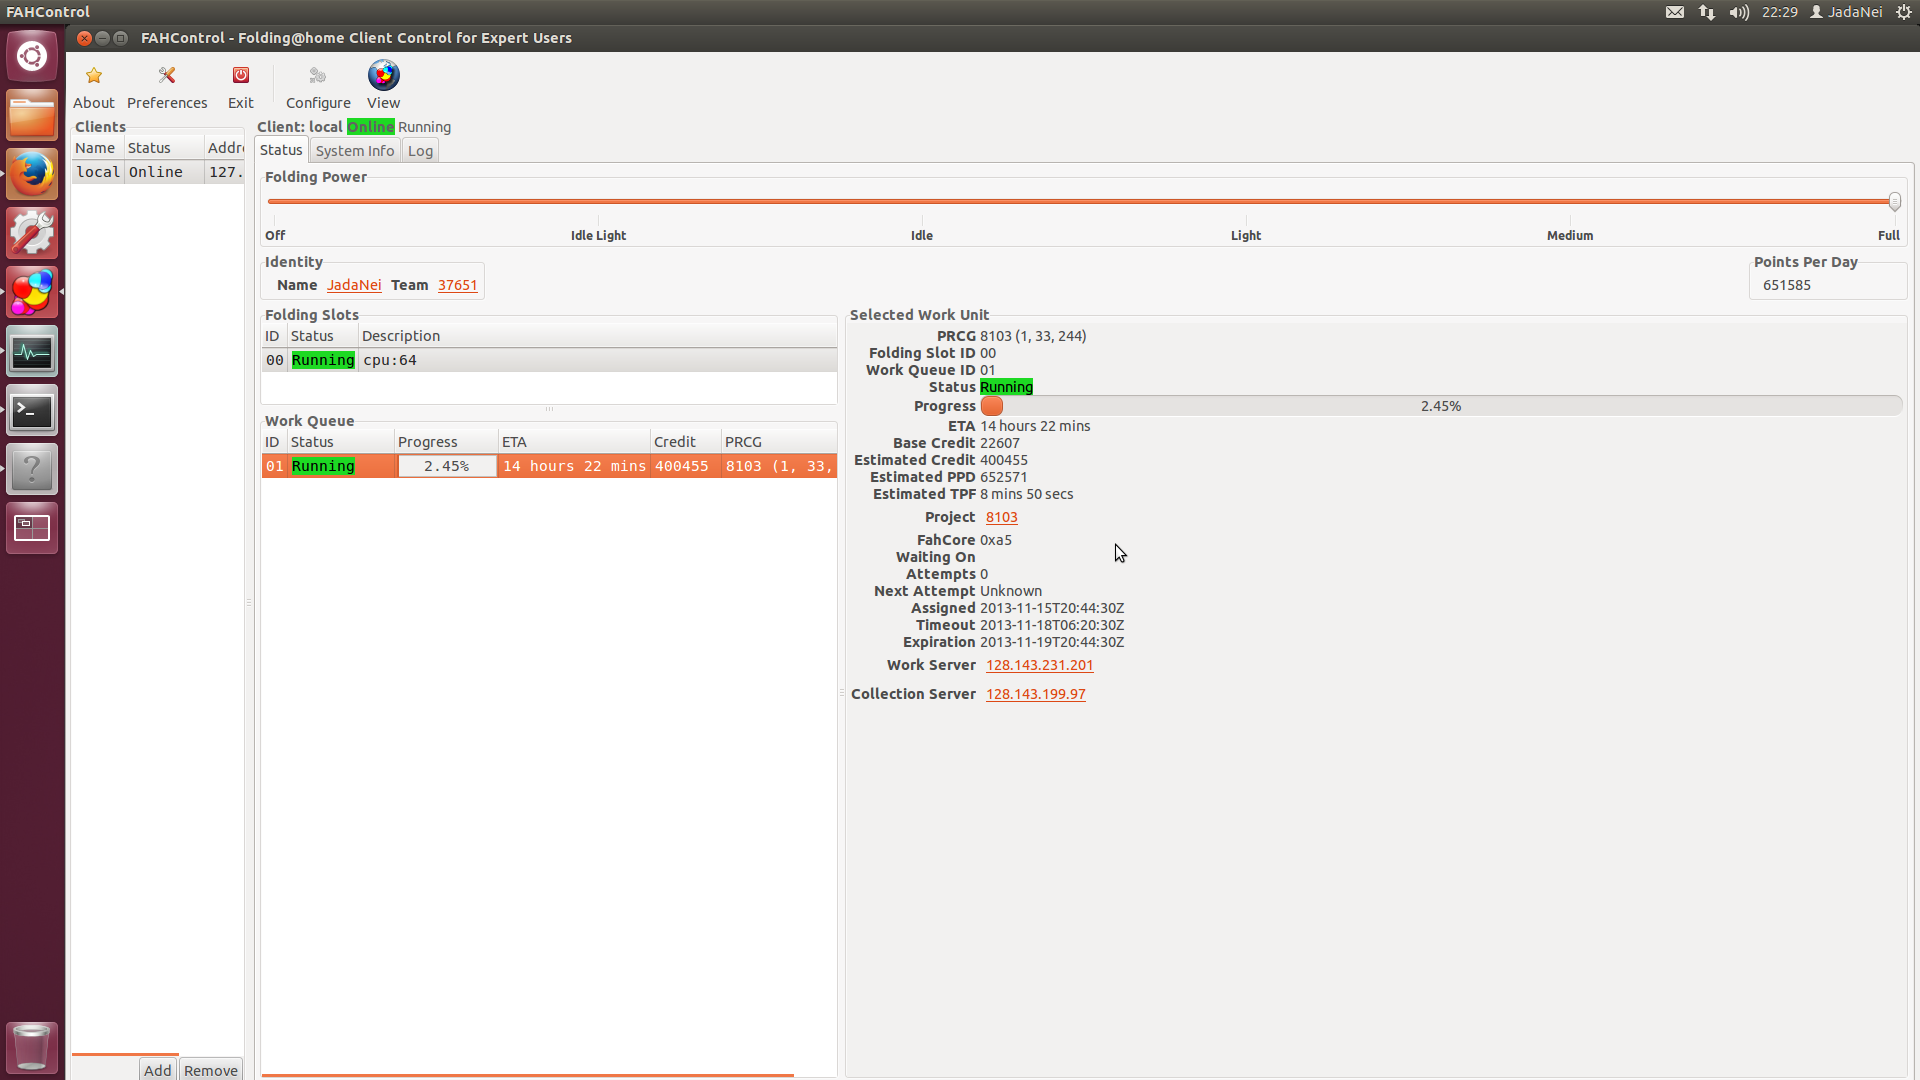The image size is (1920, 1080).
Task: Click Work Queue ETA column header
Action: pyautogui.click(x=574, y=442)
